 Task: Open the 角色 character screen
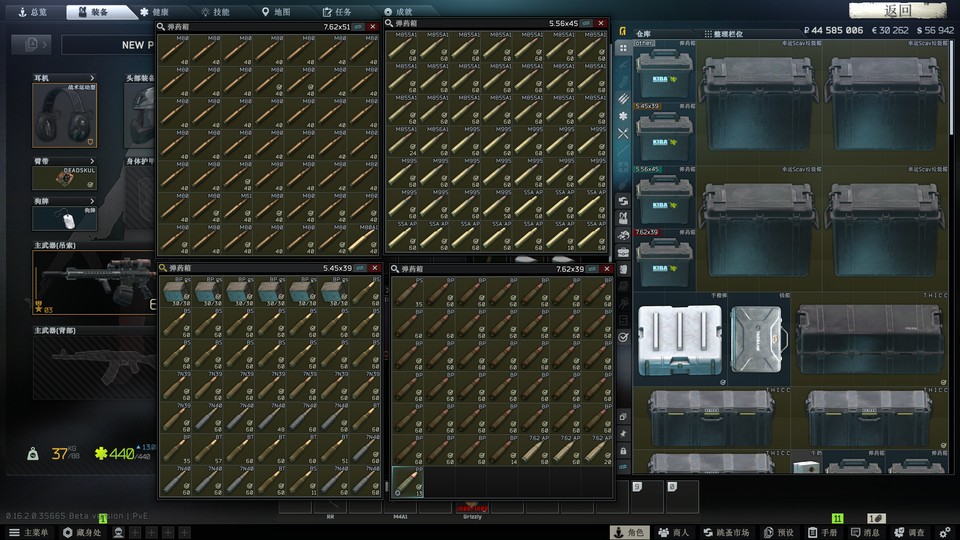coord(629,532)
